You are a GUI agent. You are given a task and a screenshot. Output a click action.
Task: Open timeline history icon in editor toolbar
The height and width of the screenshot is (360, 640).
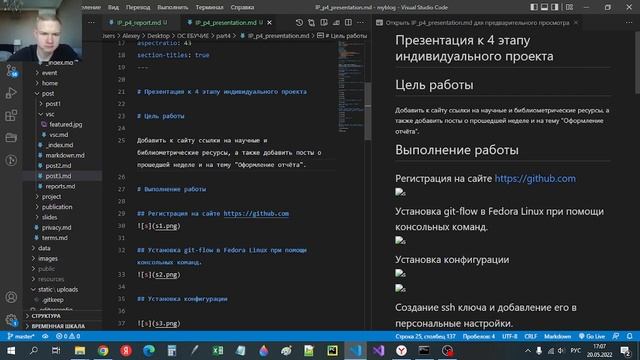(x=299, y=23)
